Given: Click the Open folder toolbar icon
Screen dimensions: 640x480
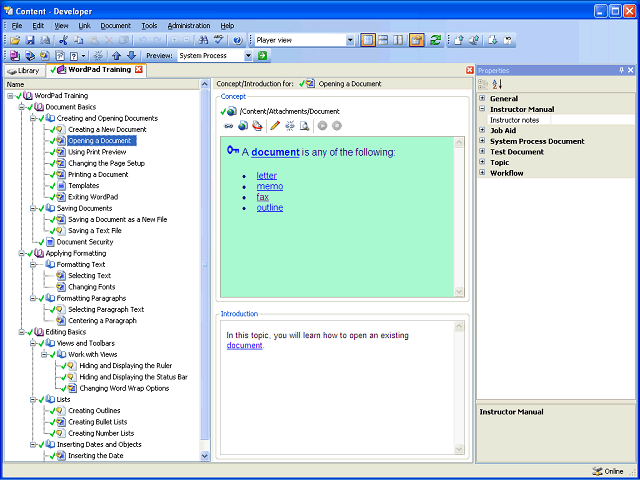Looking at the screenshot, I should coord(15,40).
